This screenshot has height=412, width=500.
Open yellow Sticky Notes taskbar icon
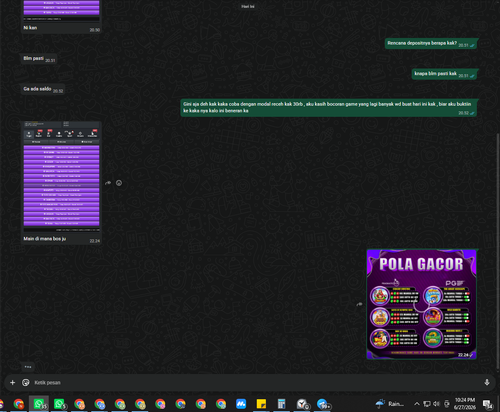[x=261, y=404]
